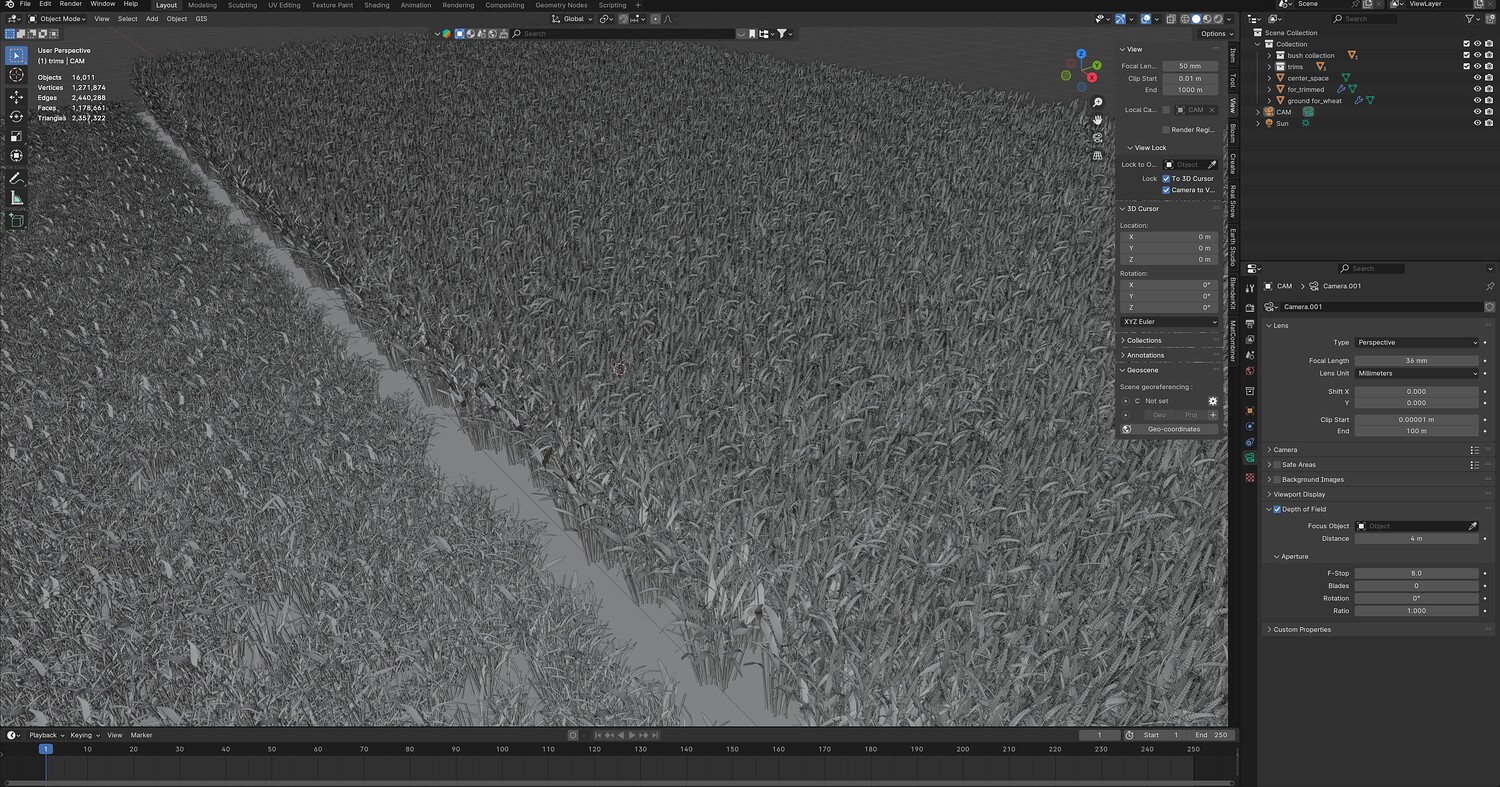Expand the Annotations panel
The image size is (1500, 787).
click(x=1145, y=355)
